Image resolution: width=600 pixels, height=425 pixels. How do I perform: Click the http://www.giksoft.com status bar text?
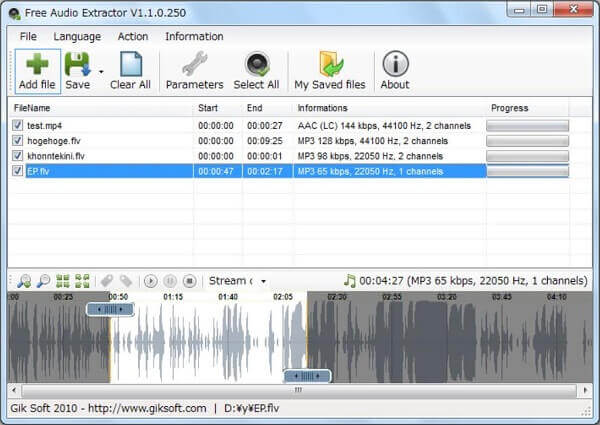(x=147, y=409)
